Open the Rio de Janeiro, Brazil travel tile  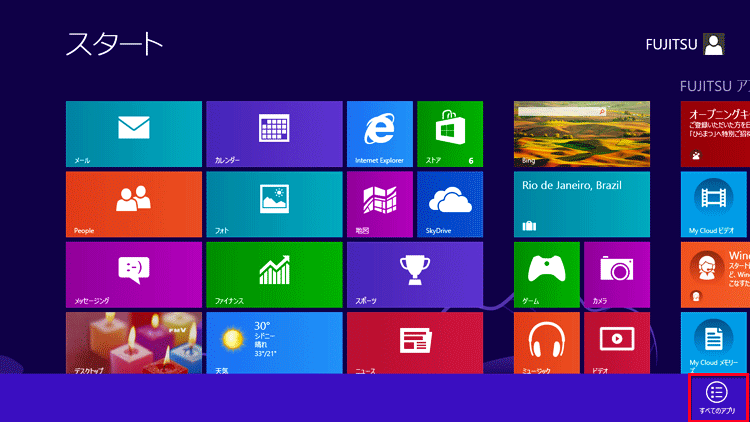click(582, 204)
